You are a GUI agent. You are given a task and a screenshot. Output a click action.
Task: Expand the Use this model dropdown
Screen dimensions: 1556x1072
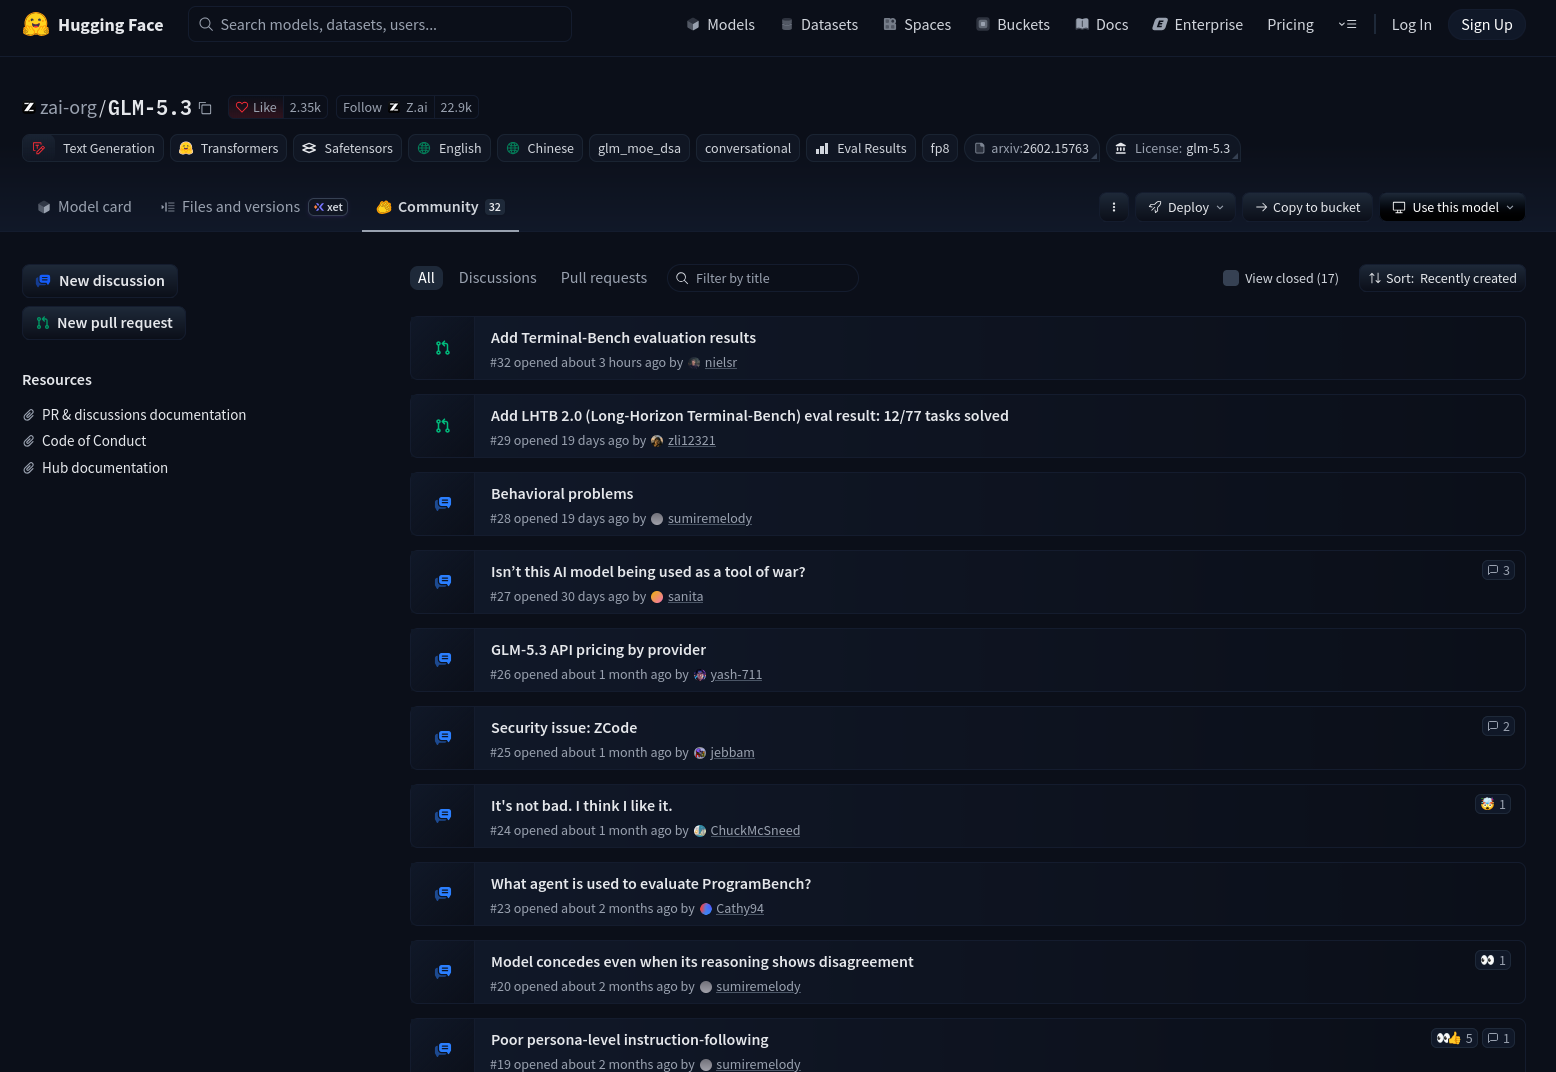pos(1452,207)
